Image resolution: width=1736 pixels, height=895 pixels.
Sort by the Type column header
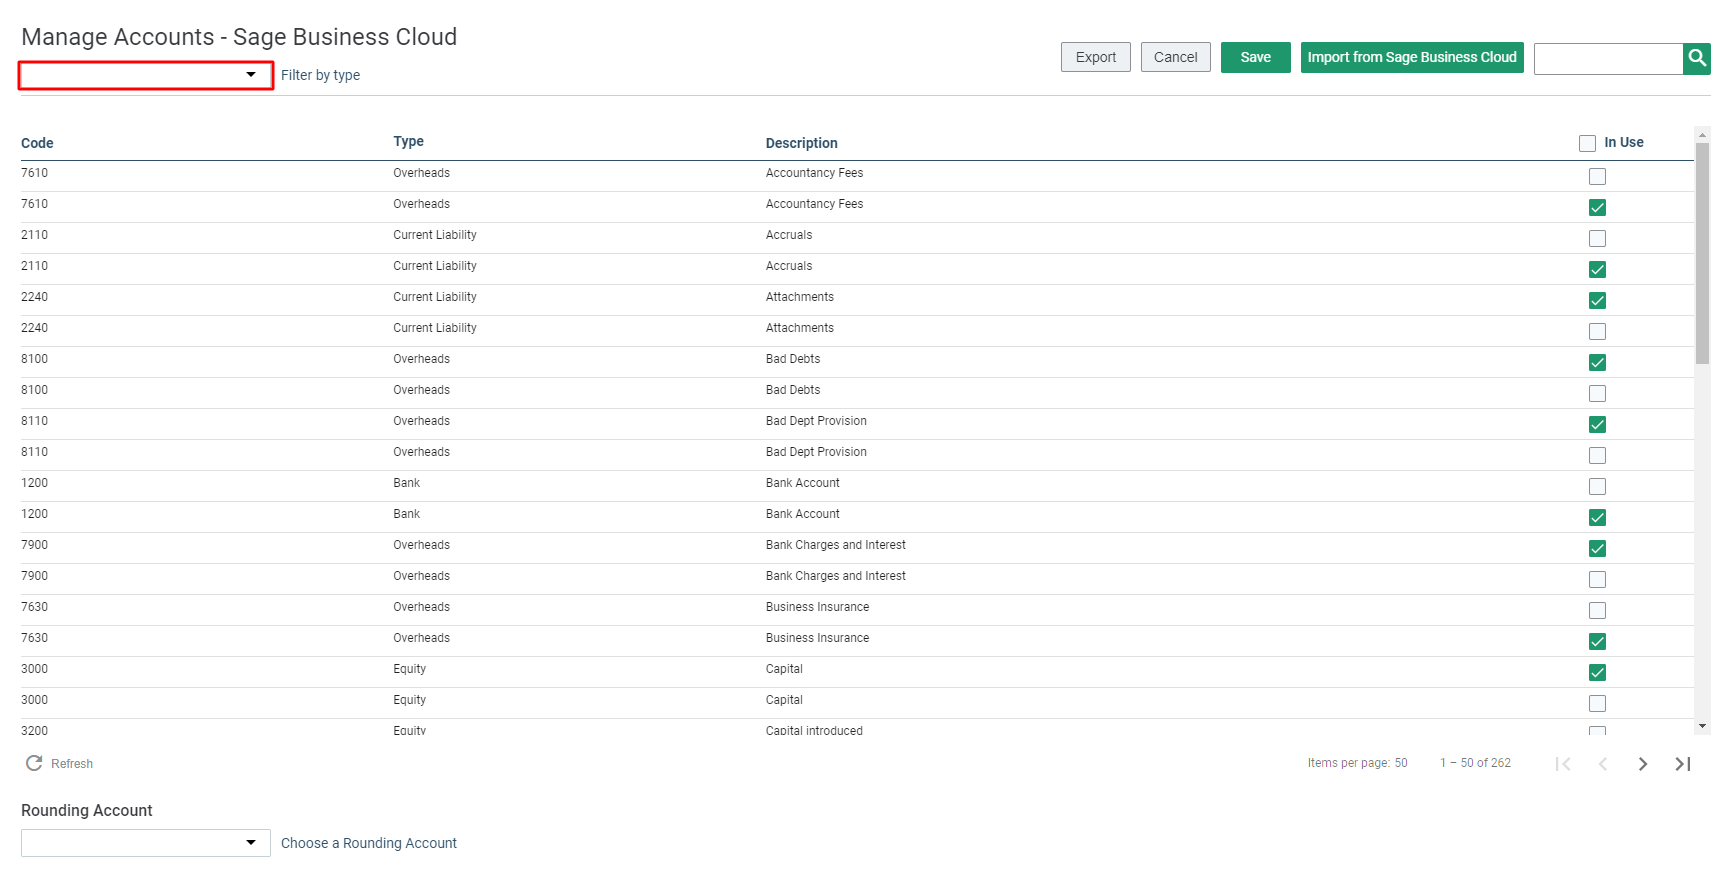tap(408, 142)
